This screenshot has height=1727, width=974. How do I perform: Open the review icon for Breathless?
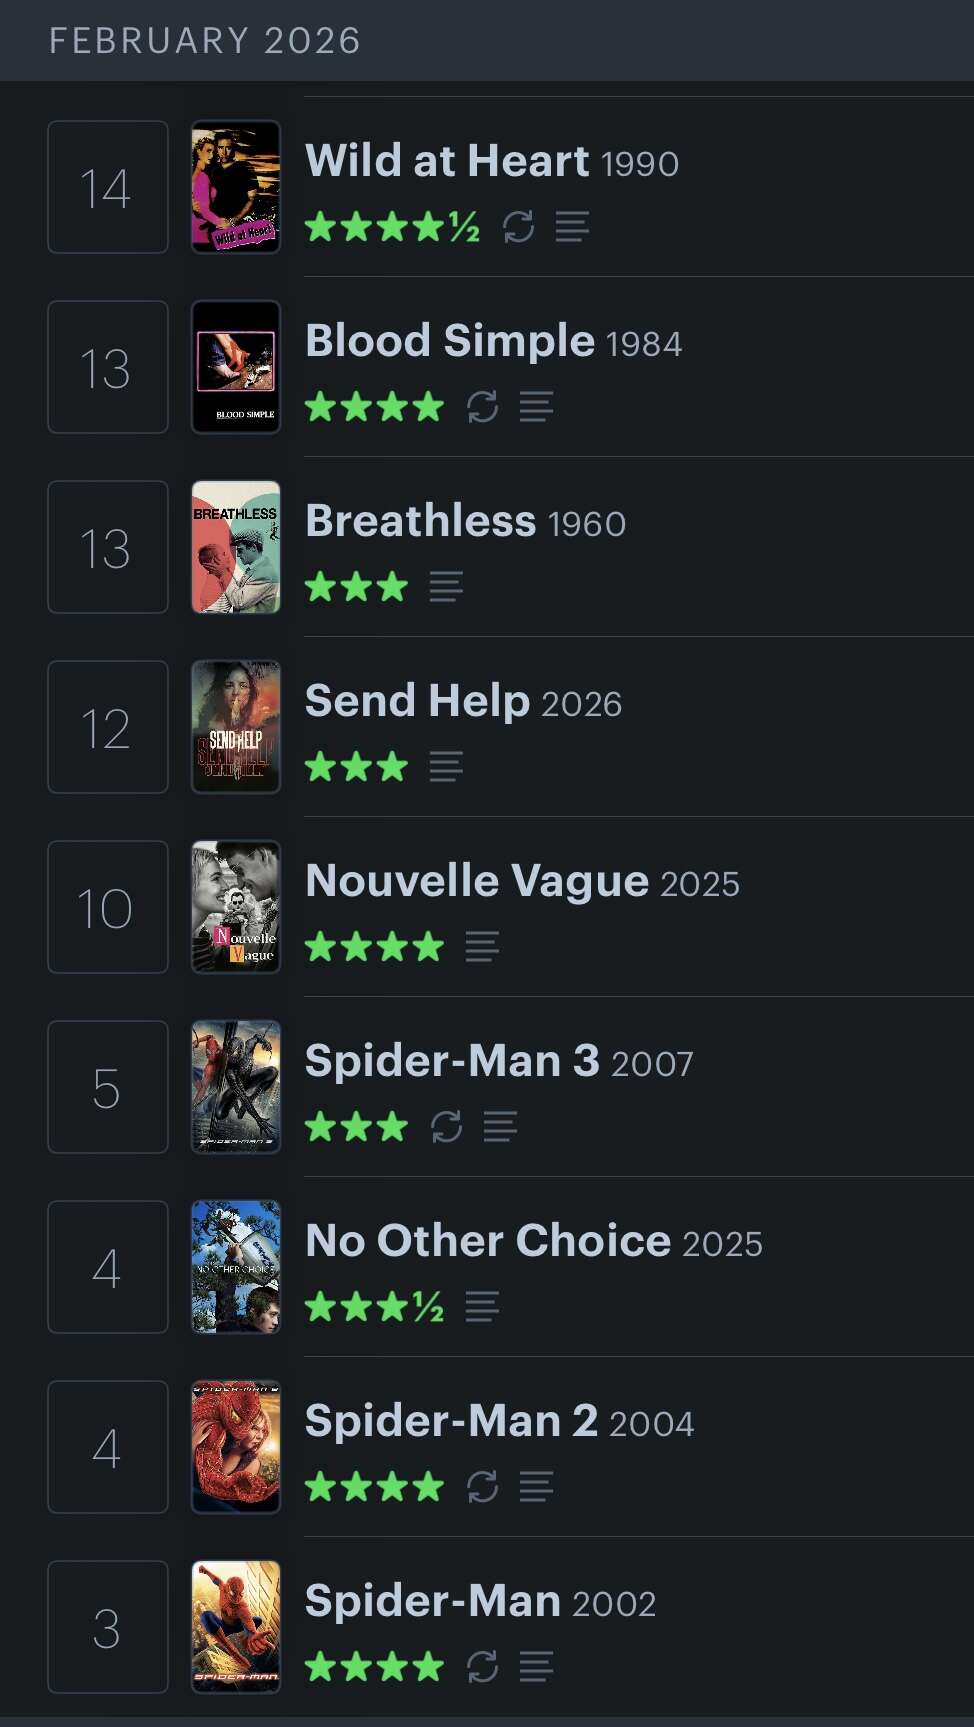click(x=446, y=587)
